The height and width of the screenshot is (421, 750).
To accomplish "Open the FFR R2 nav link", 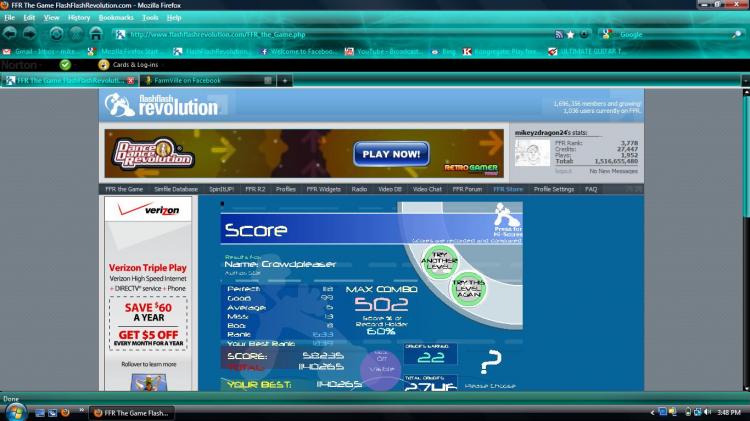I will [x=255, y=189].
